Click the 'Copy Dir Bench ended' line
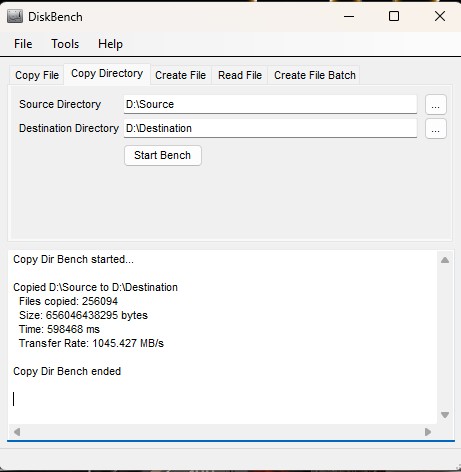 (x=67, y=371)
